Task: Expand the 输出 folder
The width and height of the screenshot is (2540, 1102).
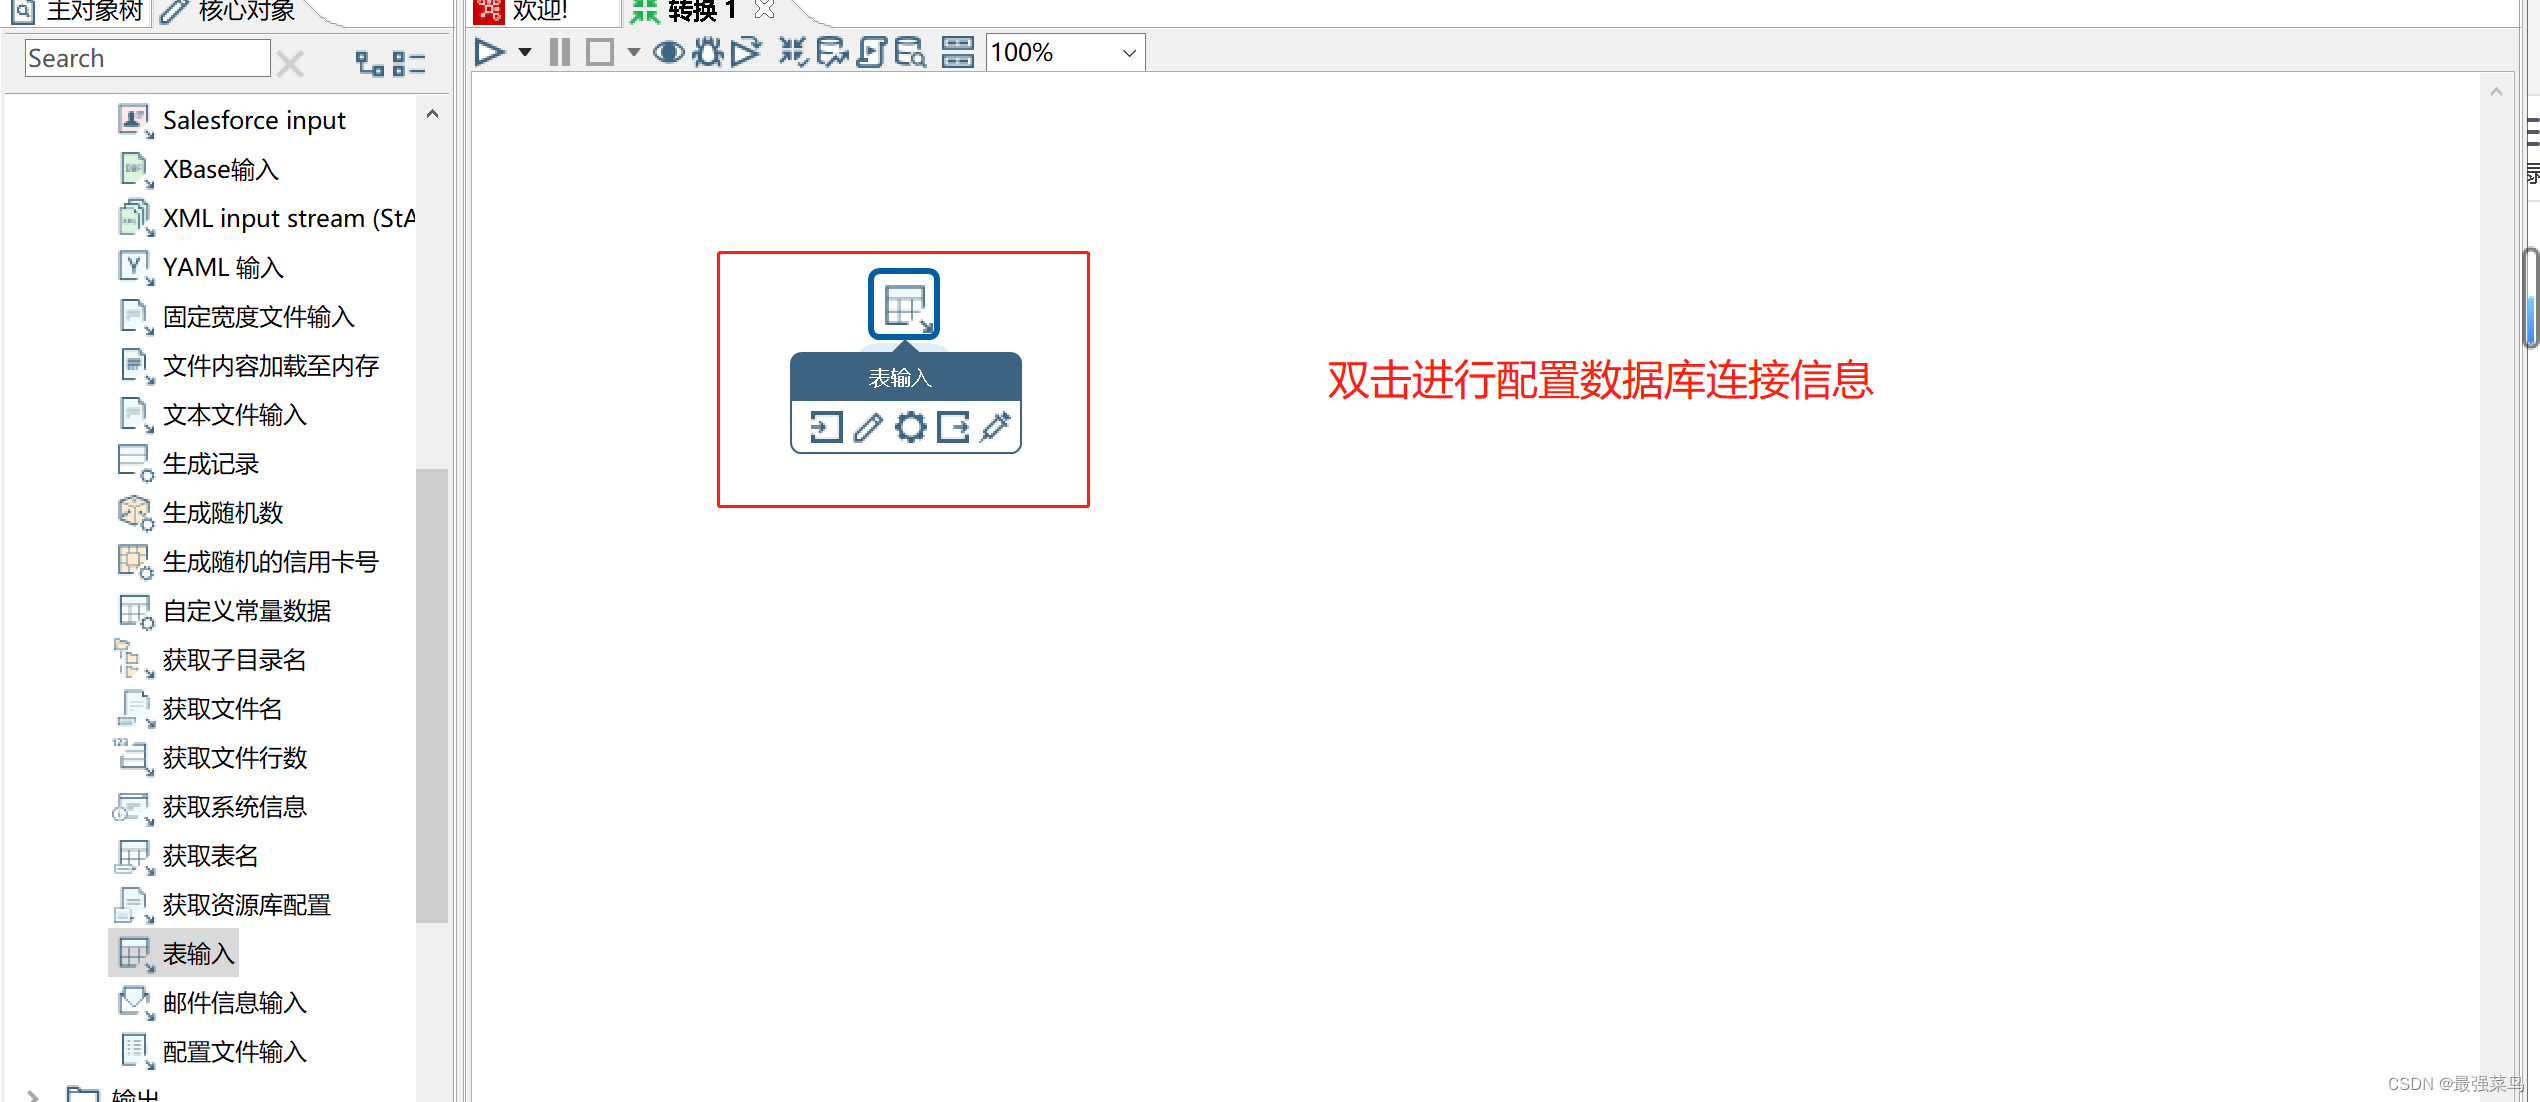Action: 34,1095
